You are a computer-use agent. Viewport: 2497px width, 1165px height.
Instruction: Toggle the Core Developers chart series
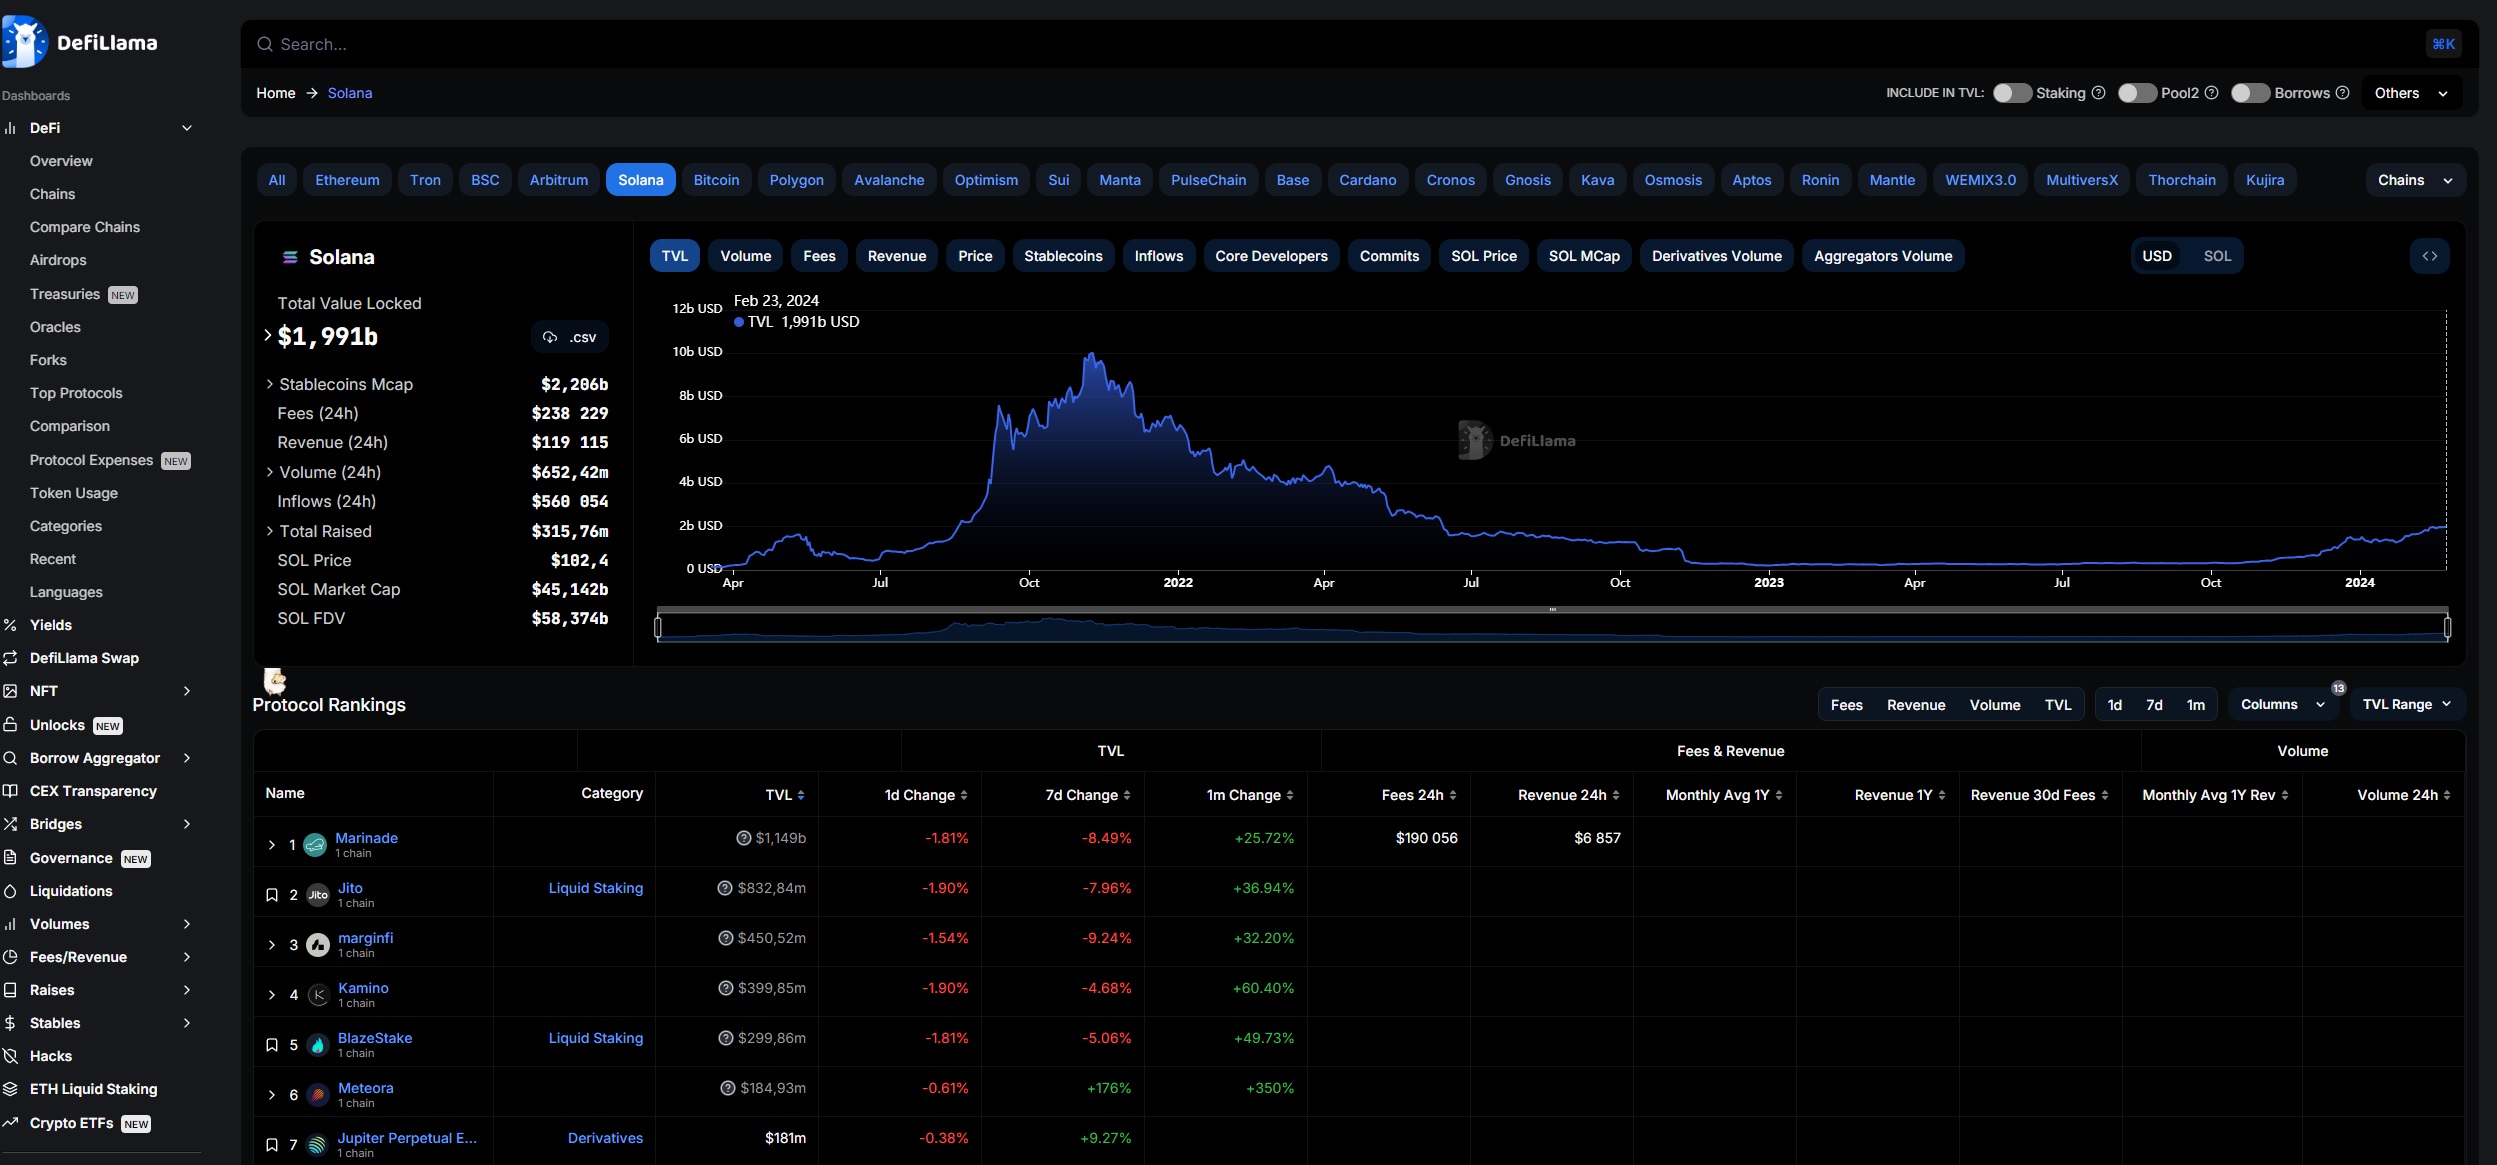(1270, 256)
